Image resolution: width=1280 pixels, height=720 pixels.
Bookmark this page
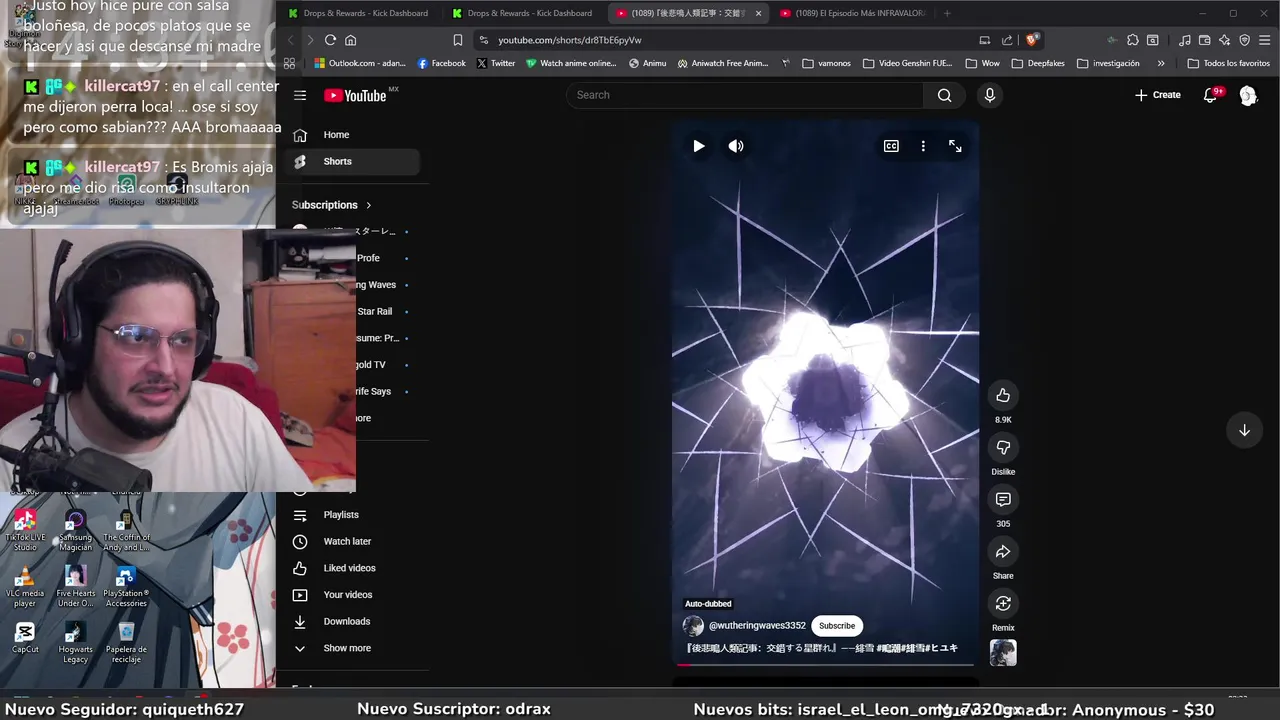point(457,40)
